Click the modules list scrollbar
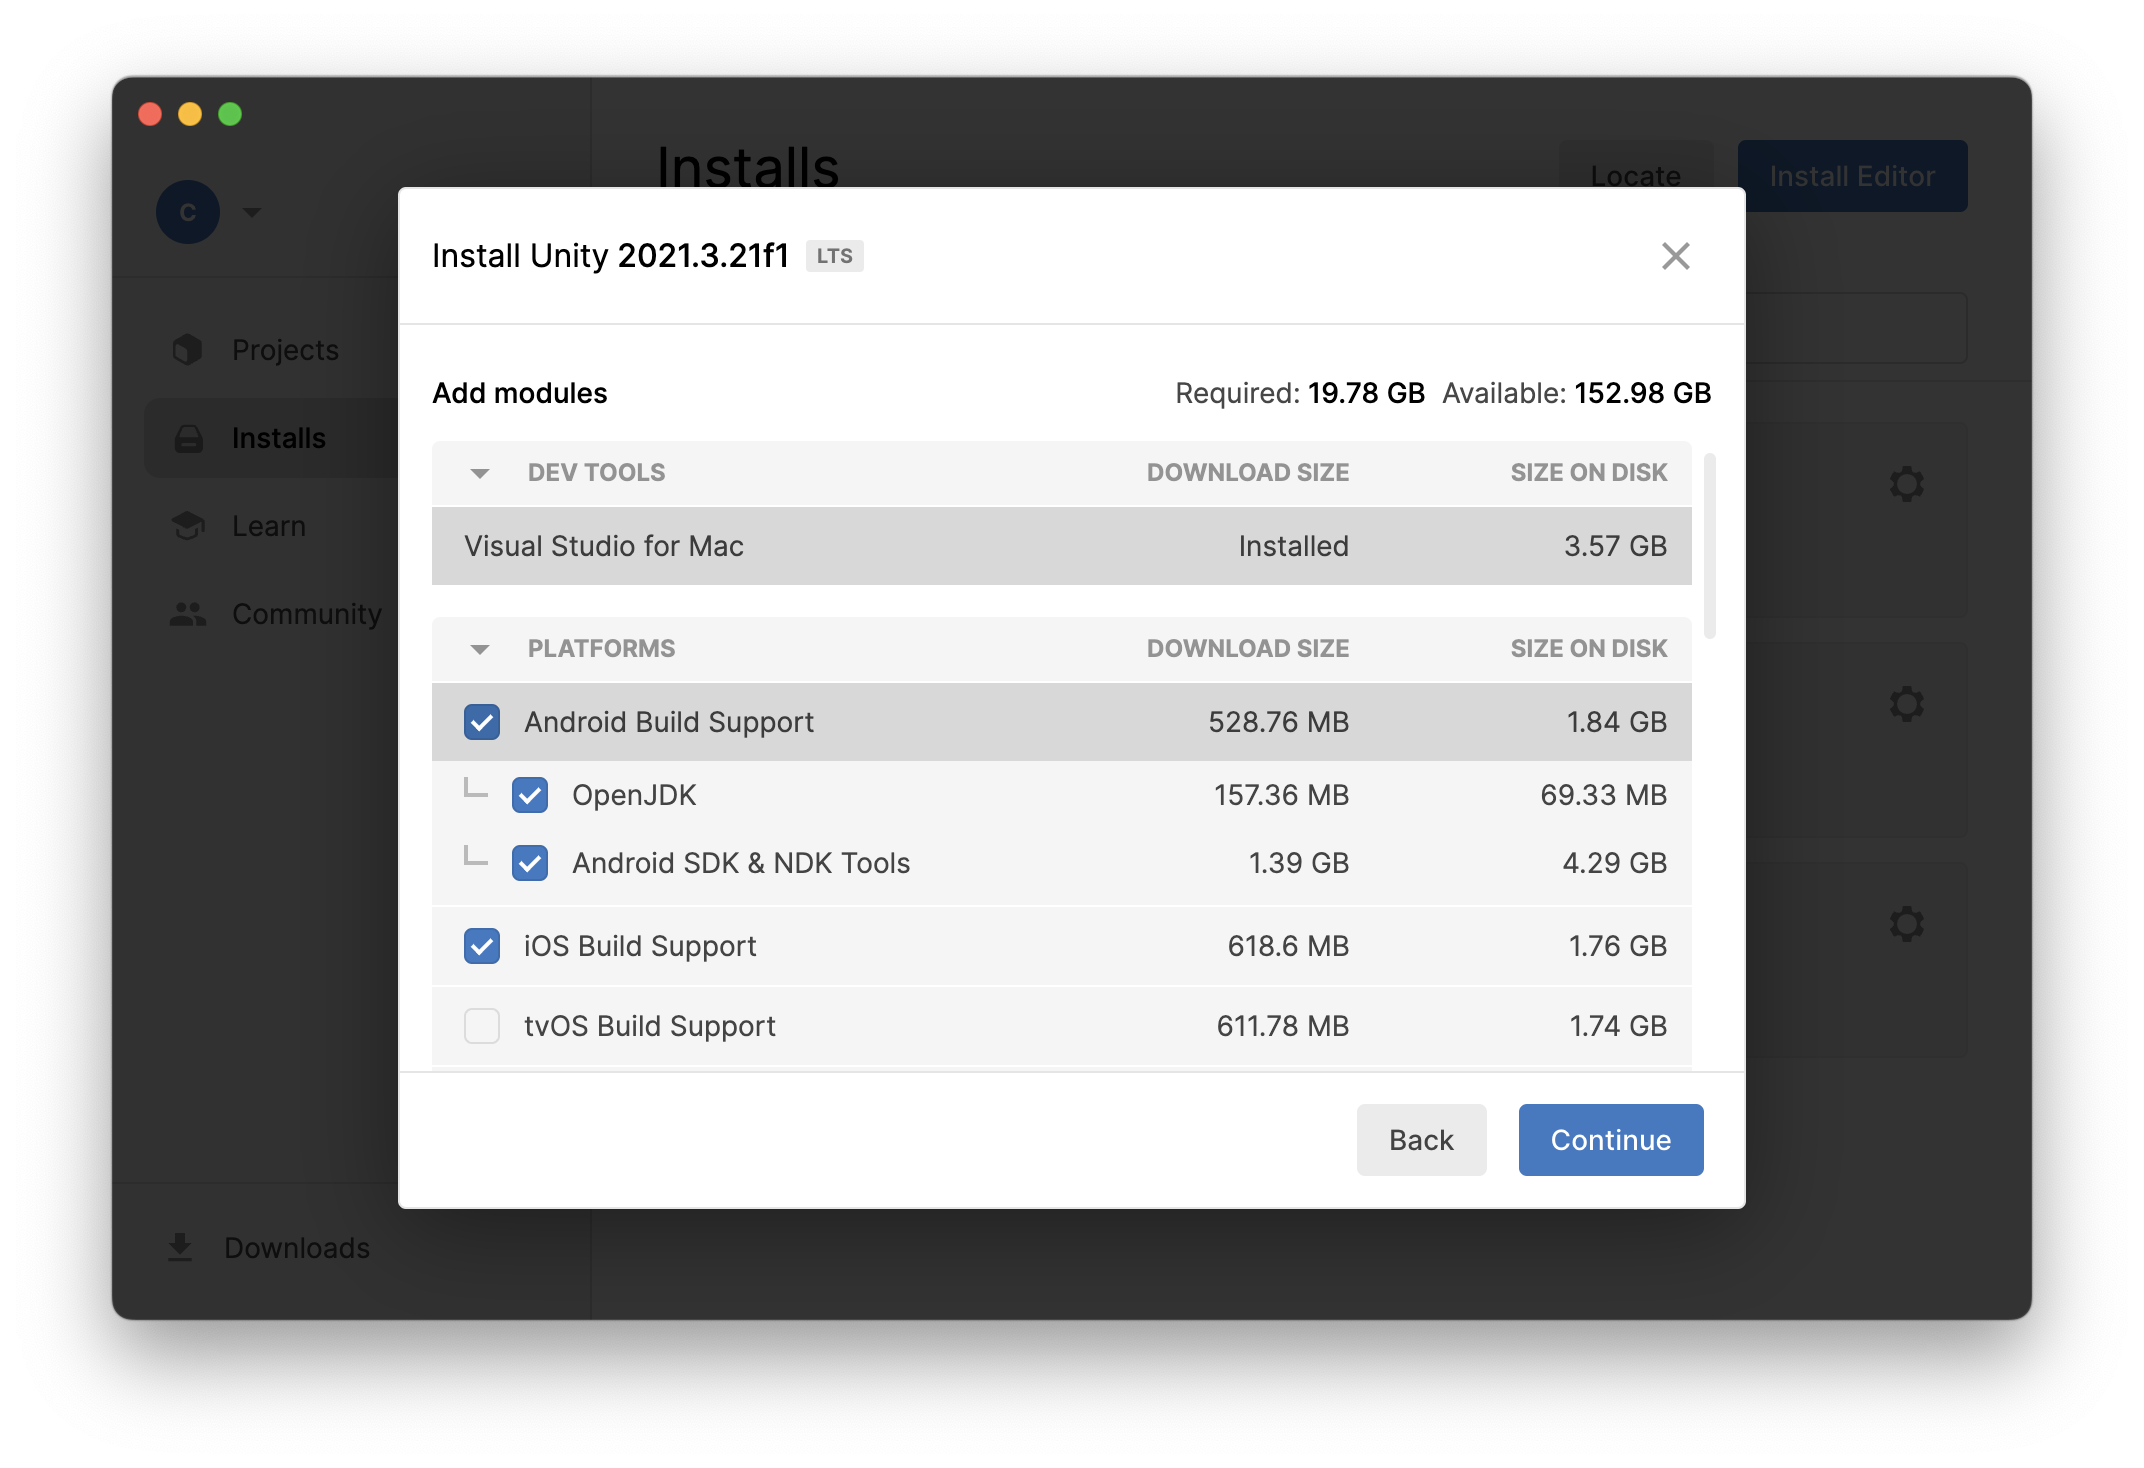The image size is (2144, 1468). (1710, 546)
